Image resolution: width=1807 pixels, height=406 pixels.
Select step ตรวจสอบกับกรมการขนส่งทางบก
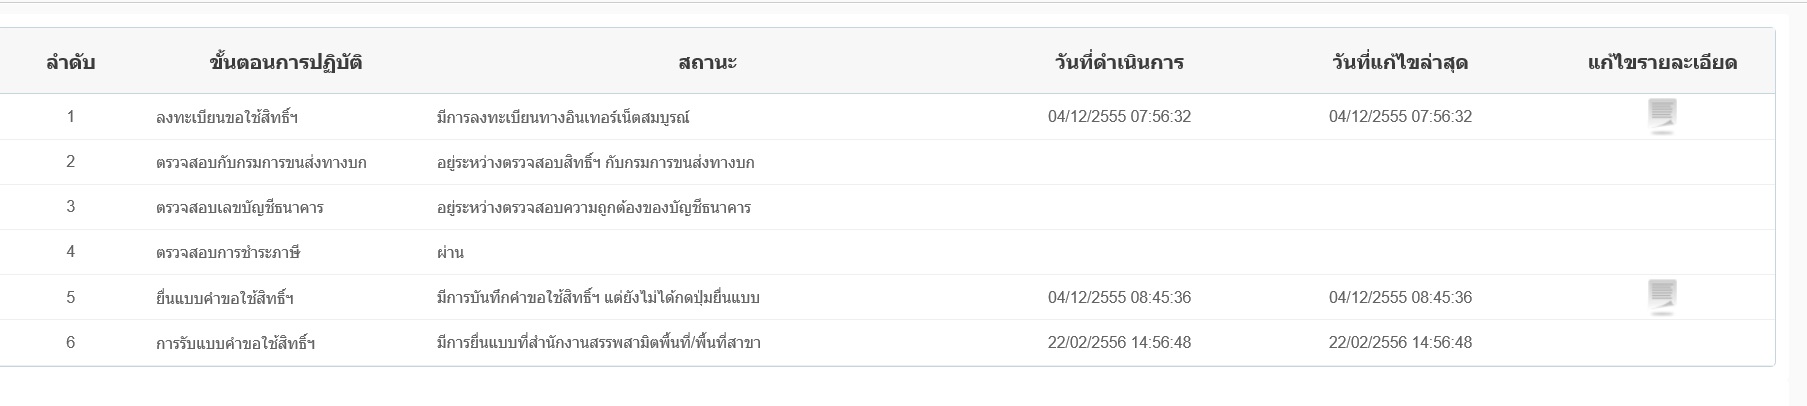(261, 162)
